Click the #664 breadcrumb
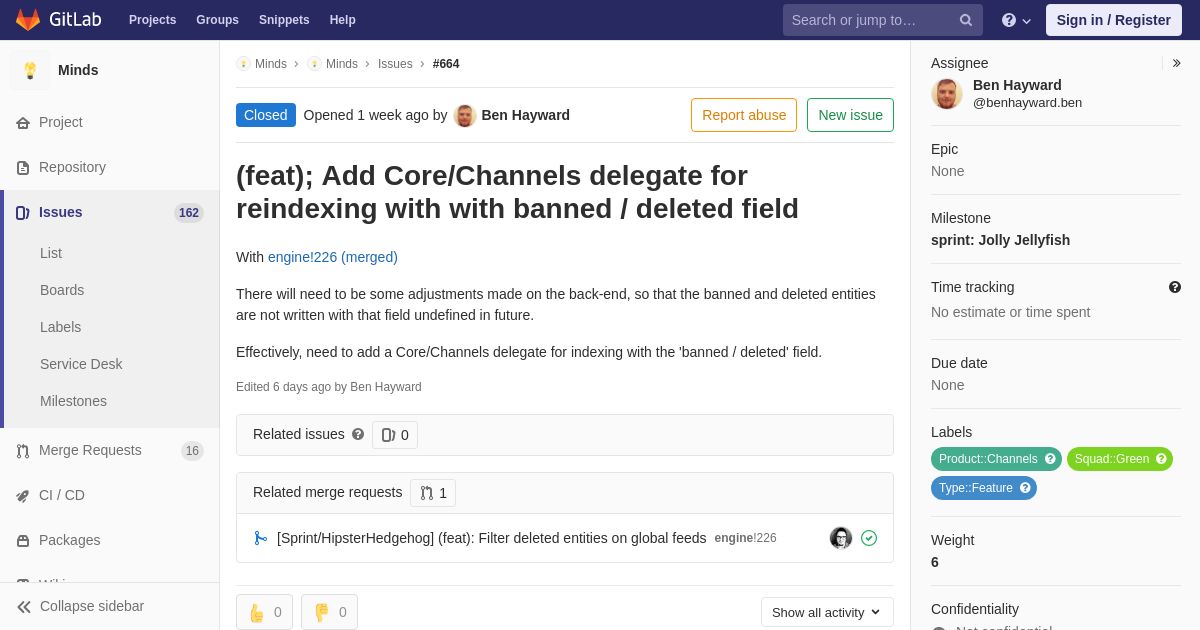Screen dimensions: 1200x630 [x=446, y=64]
